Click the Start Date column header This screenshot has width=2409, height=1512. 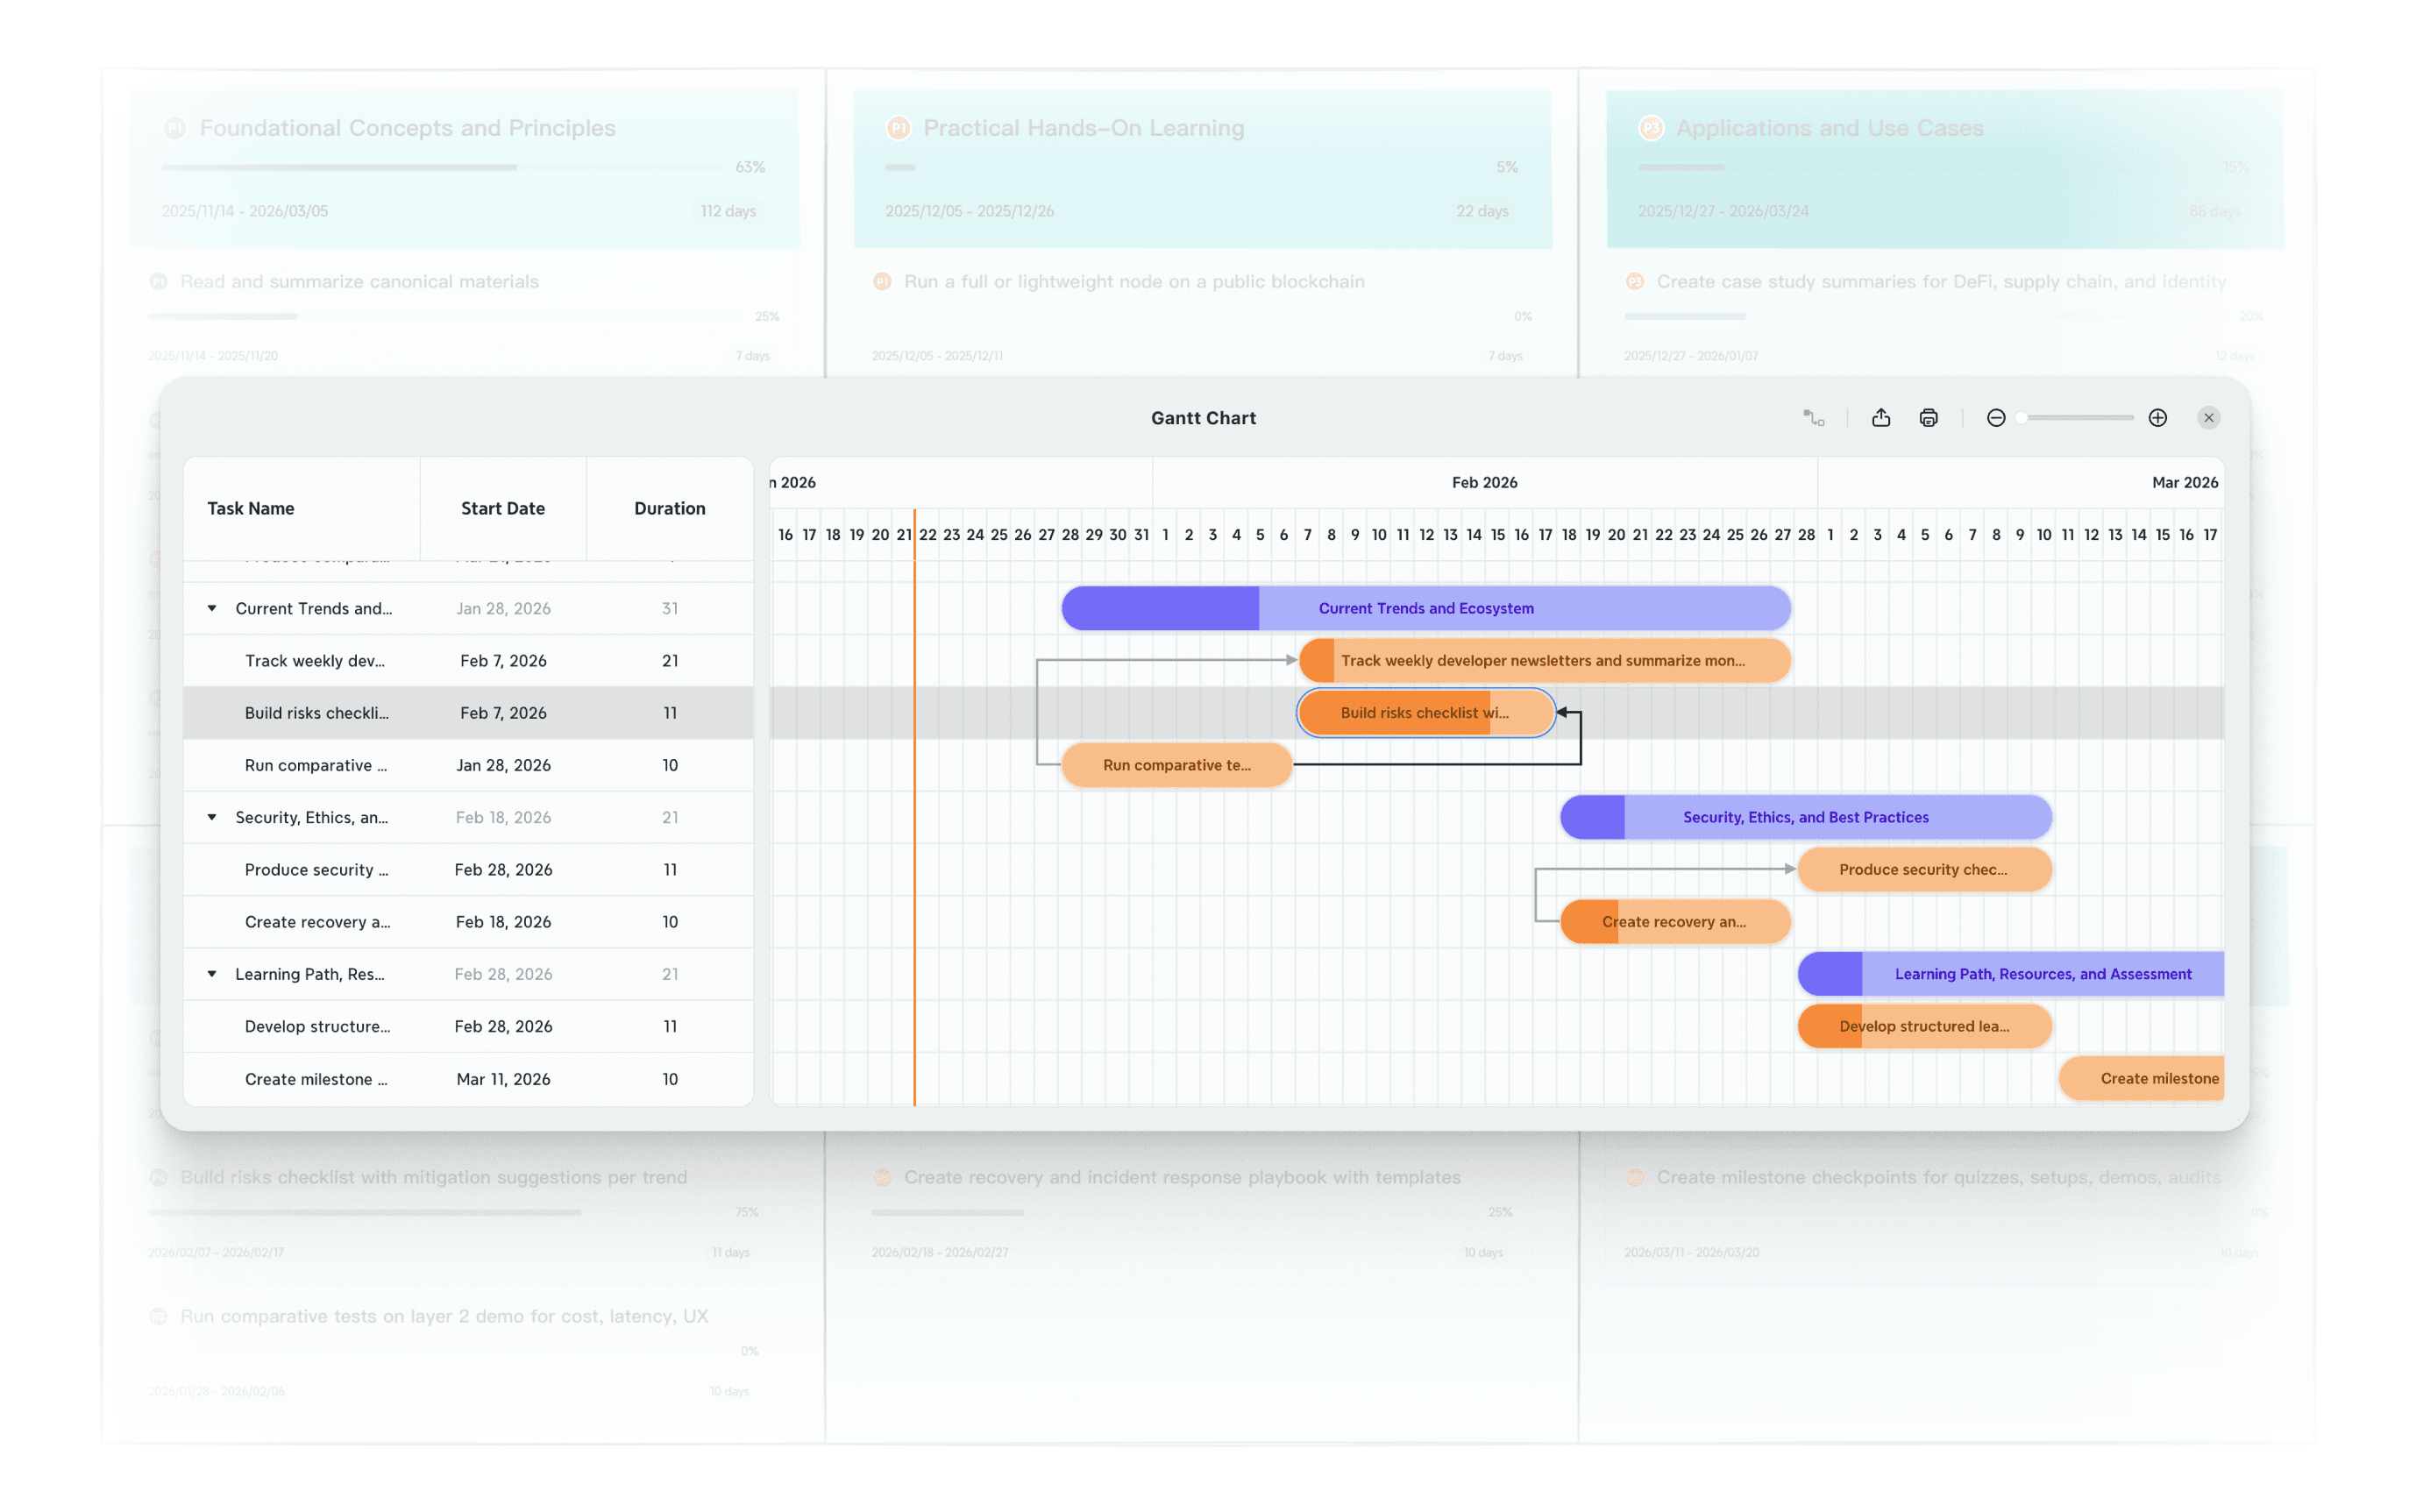502,508
